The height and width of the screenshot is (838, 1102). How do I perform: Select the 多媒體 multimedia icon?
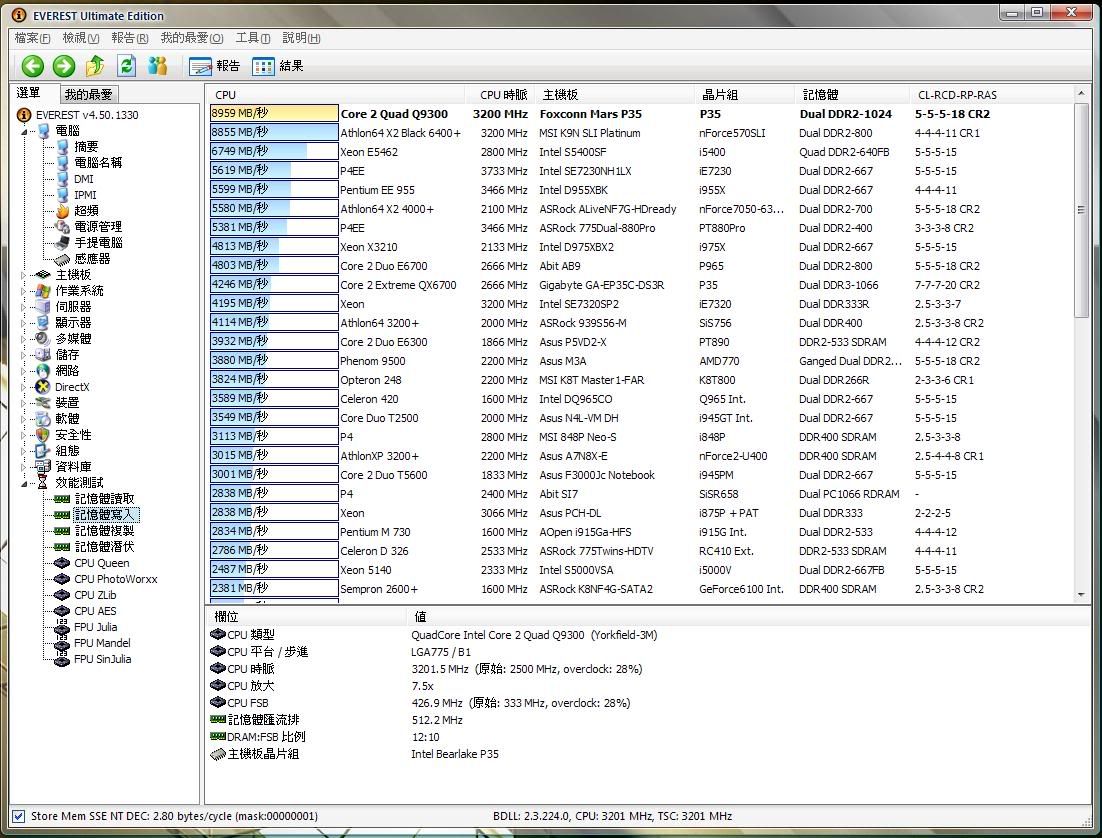43,338
